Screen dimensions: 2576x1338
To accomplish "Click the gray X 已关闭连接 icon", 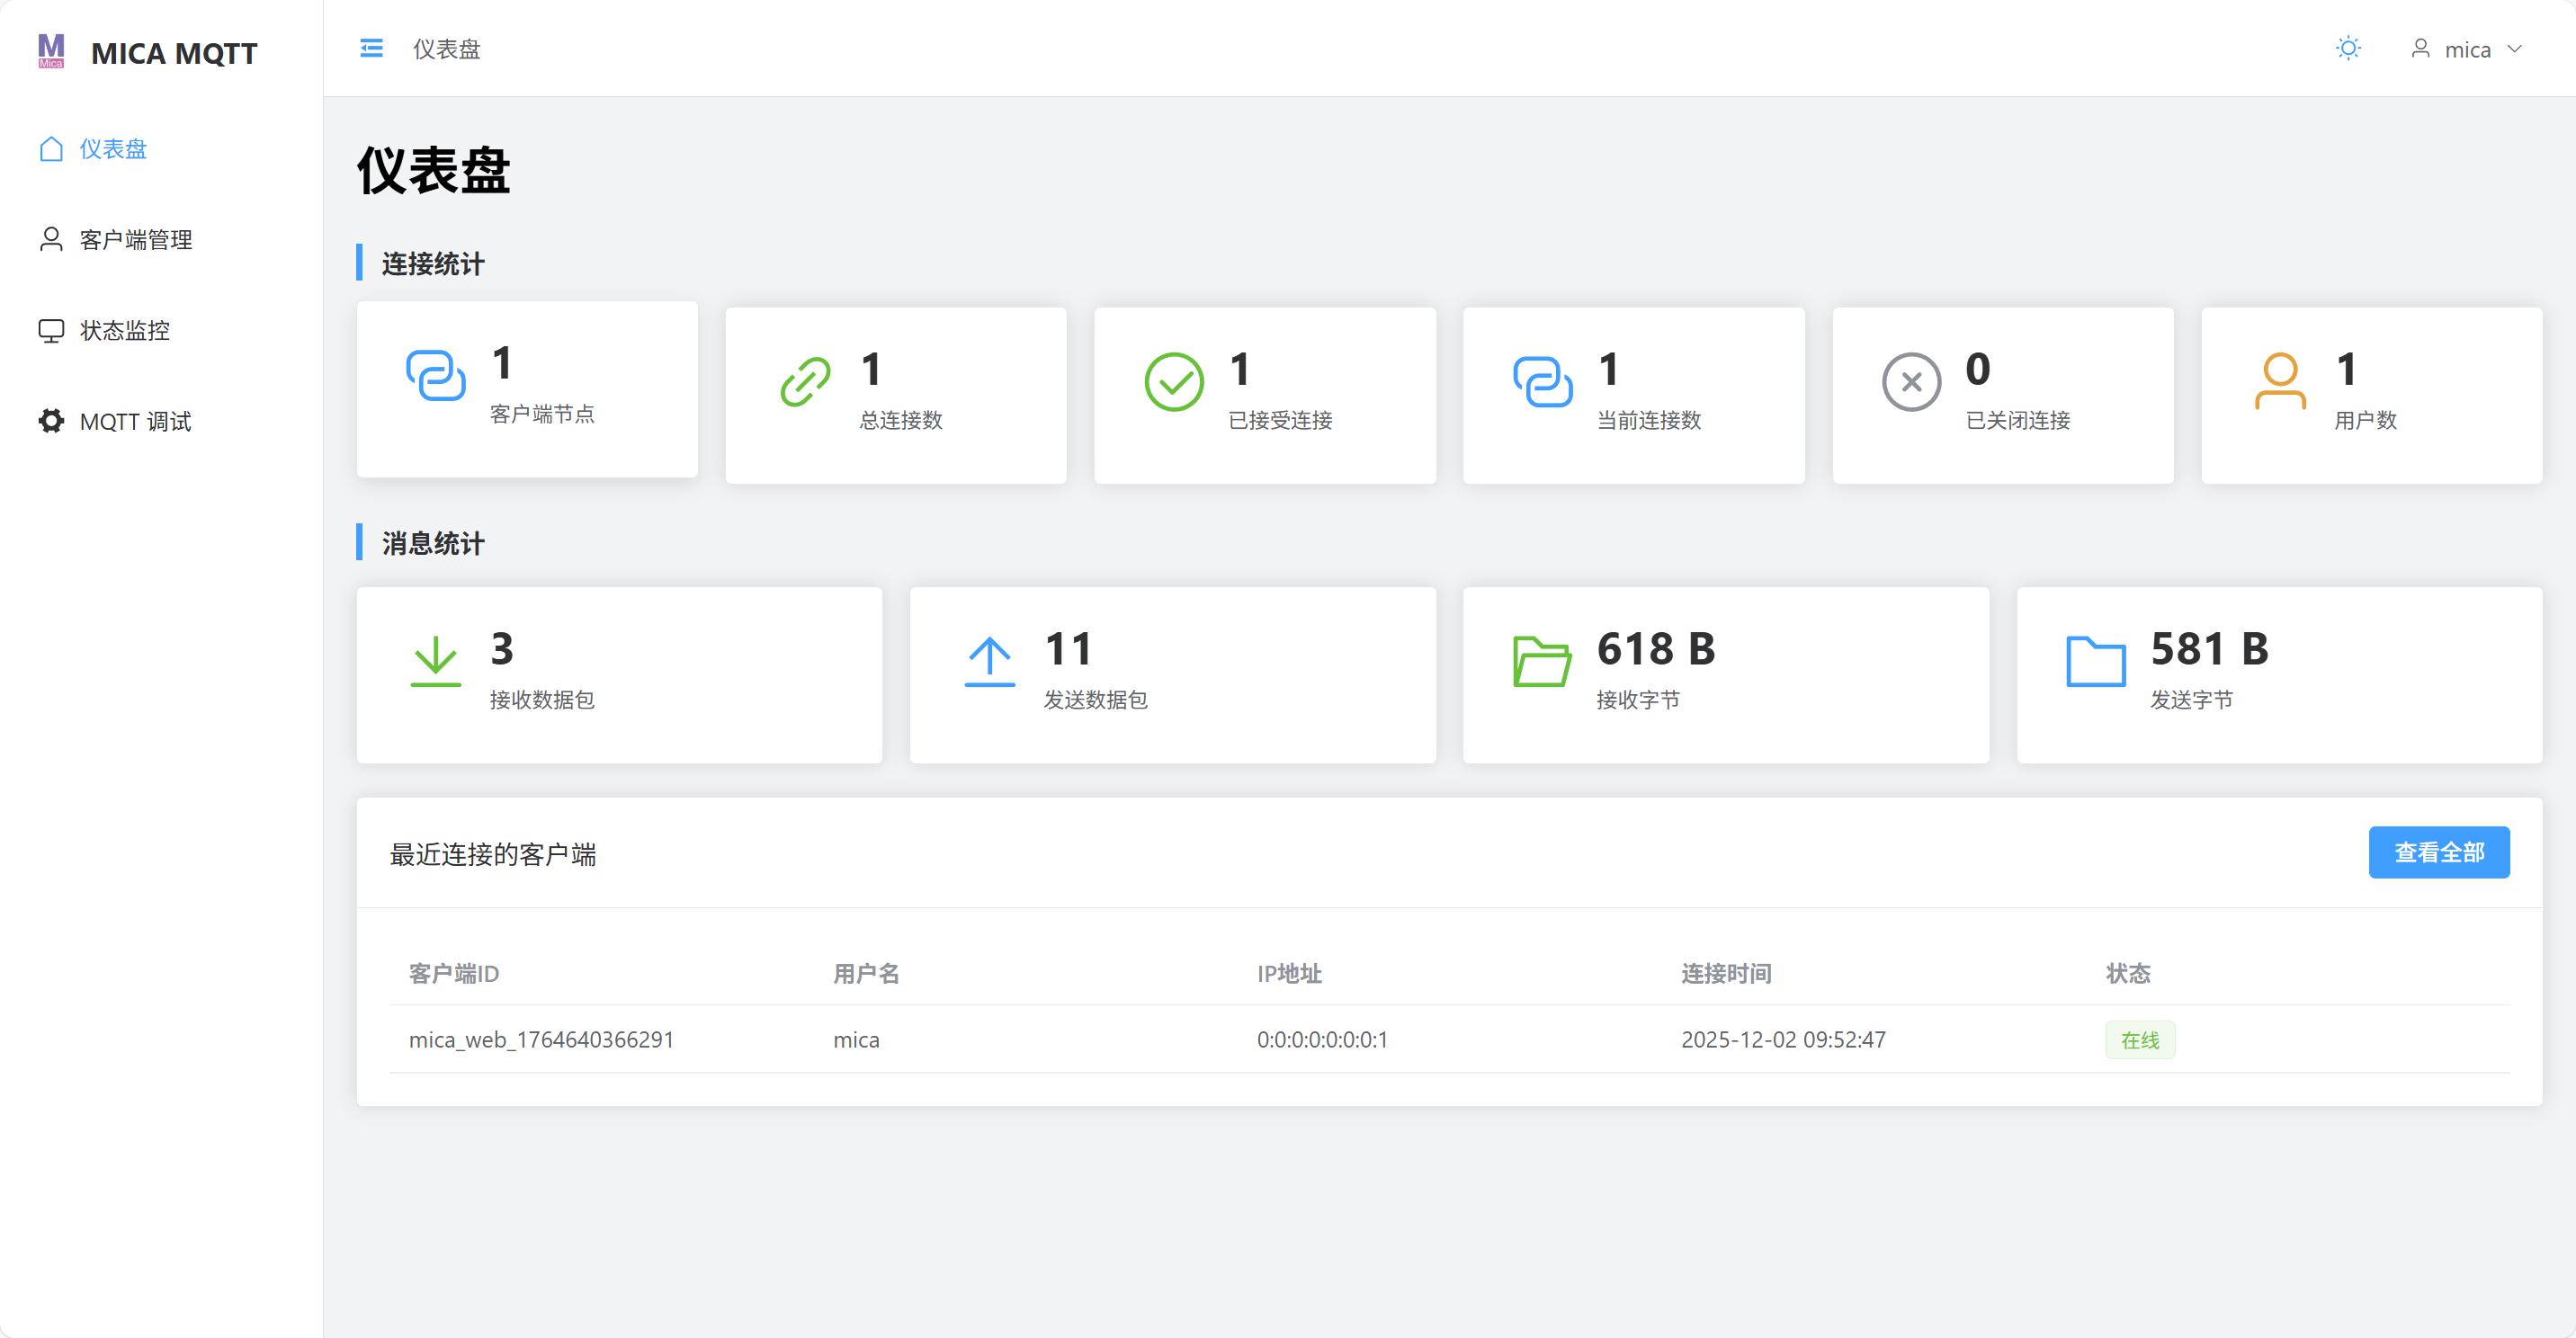I will 1911,381.
